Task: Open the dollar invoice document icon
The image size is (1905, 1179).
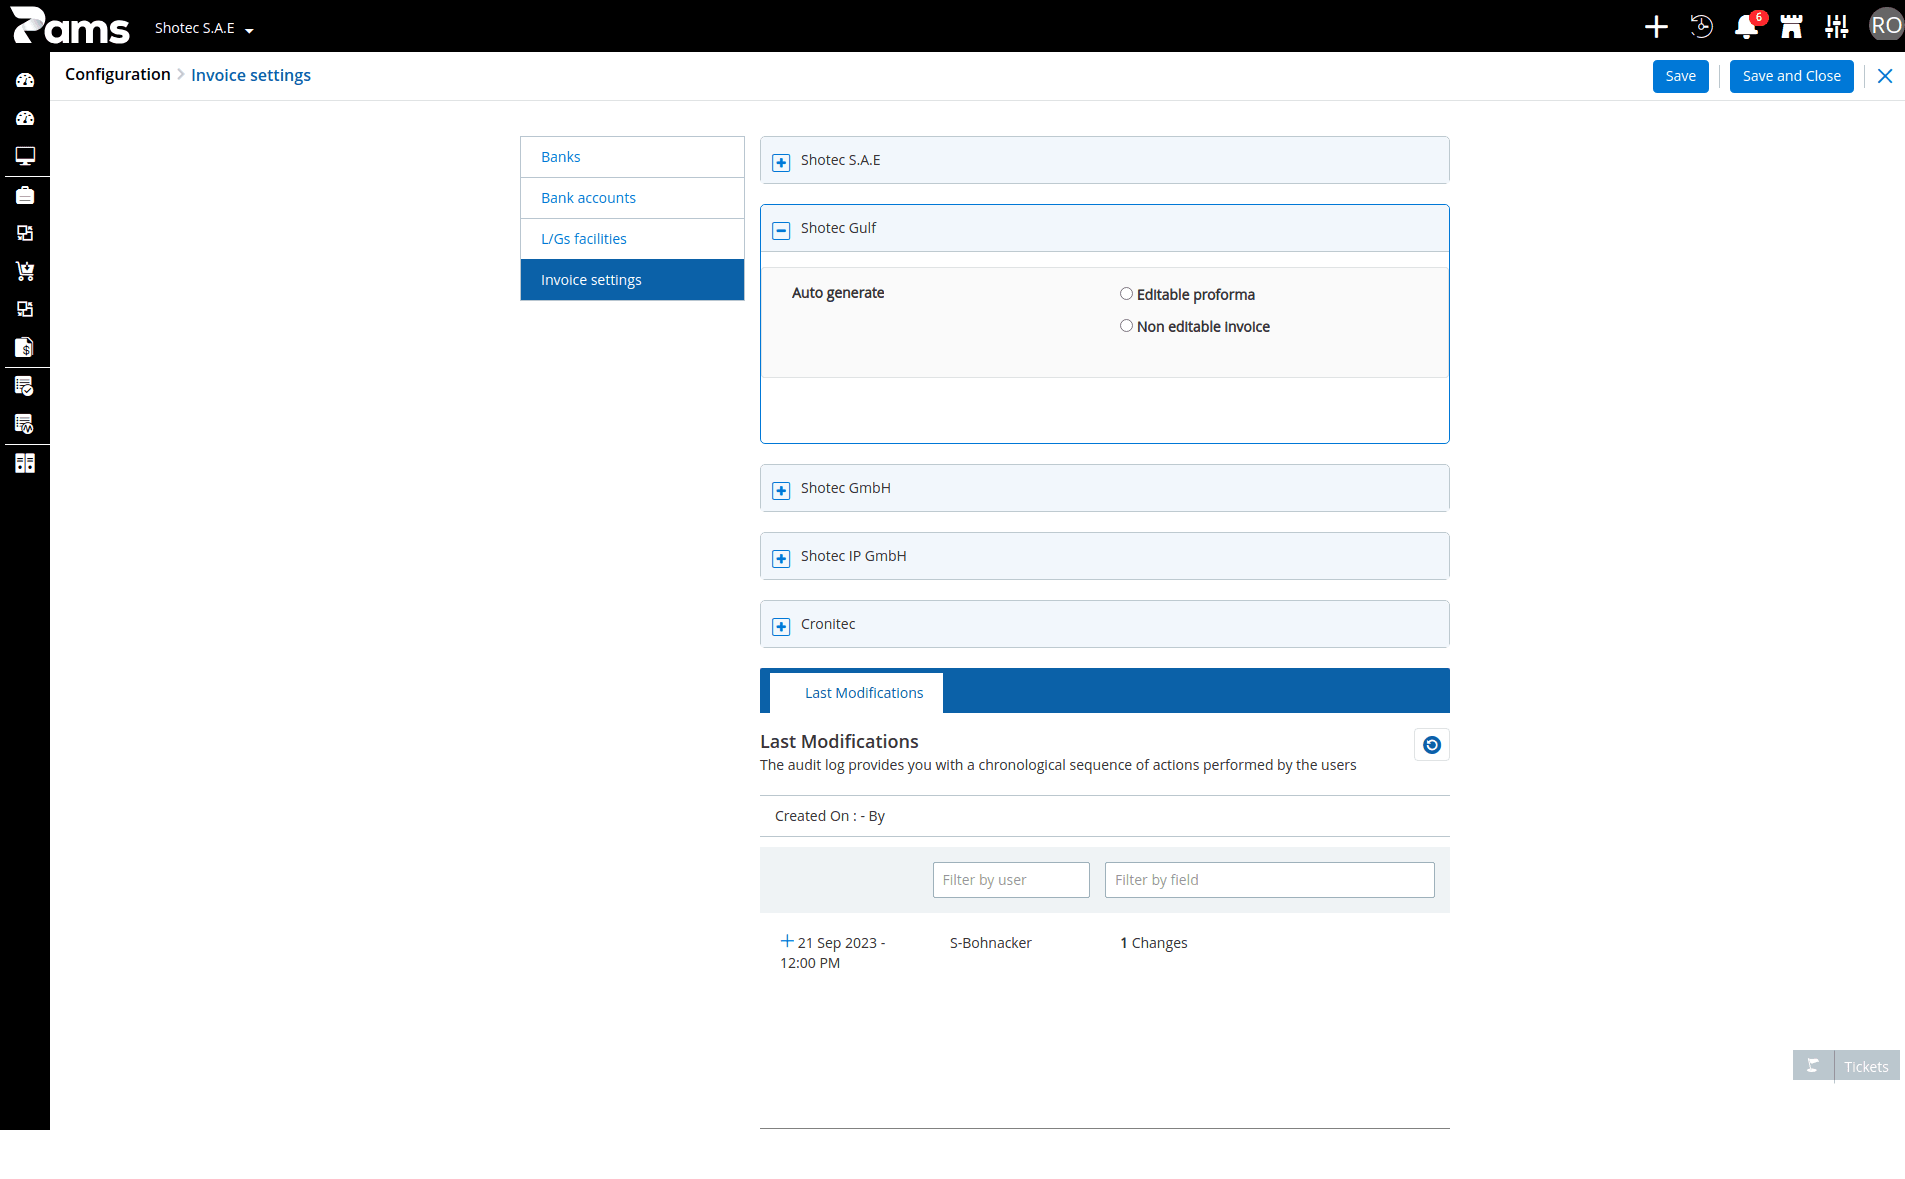Action: 25,347
